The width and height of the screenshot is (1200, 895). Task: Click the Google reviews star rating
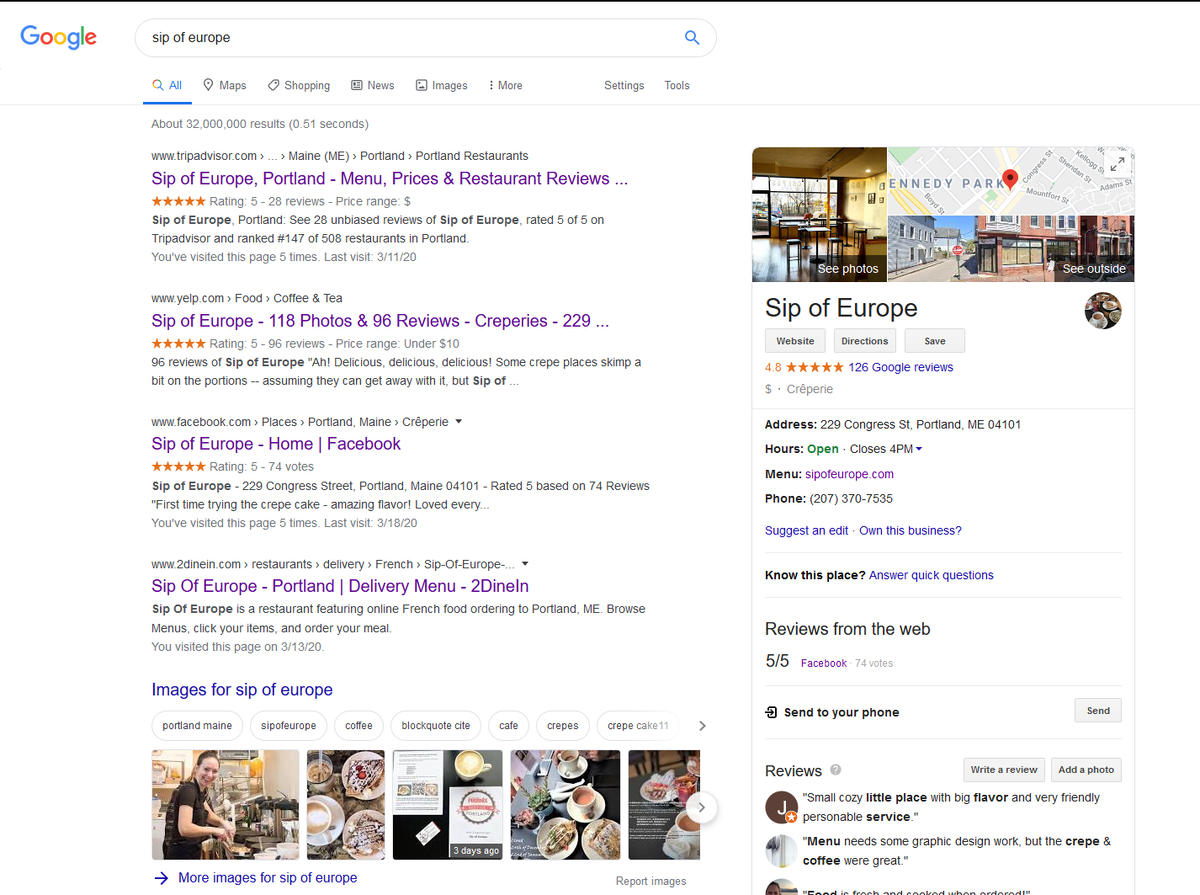coord(815,367)
